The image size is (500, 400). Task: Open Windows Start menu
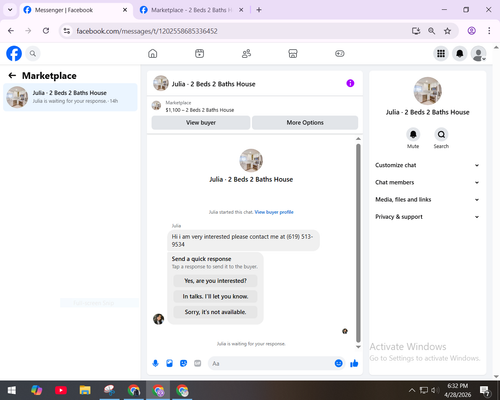tap(12, 390)
